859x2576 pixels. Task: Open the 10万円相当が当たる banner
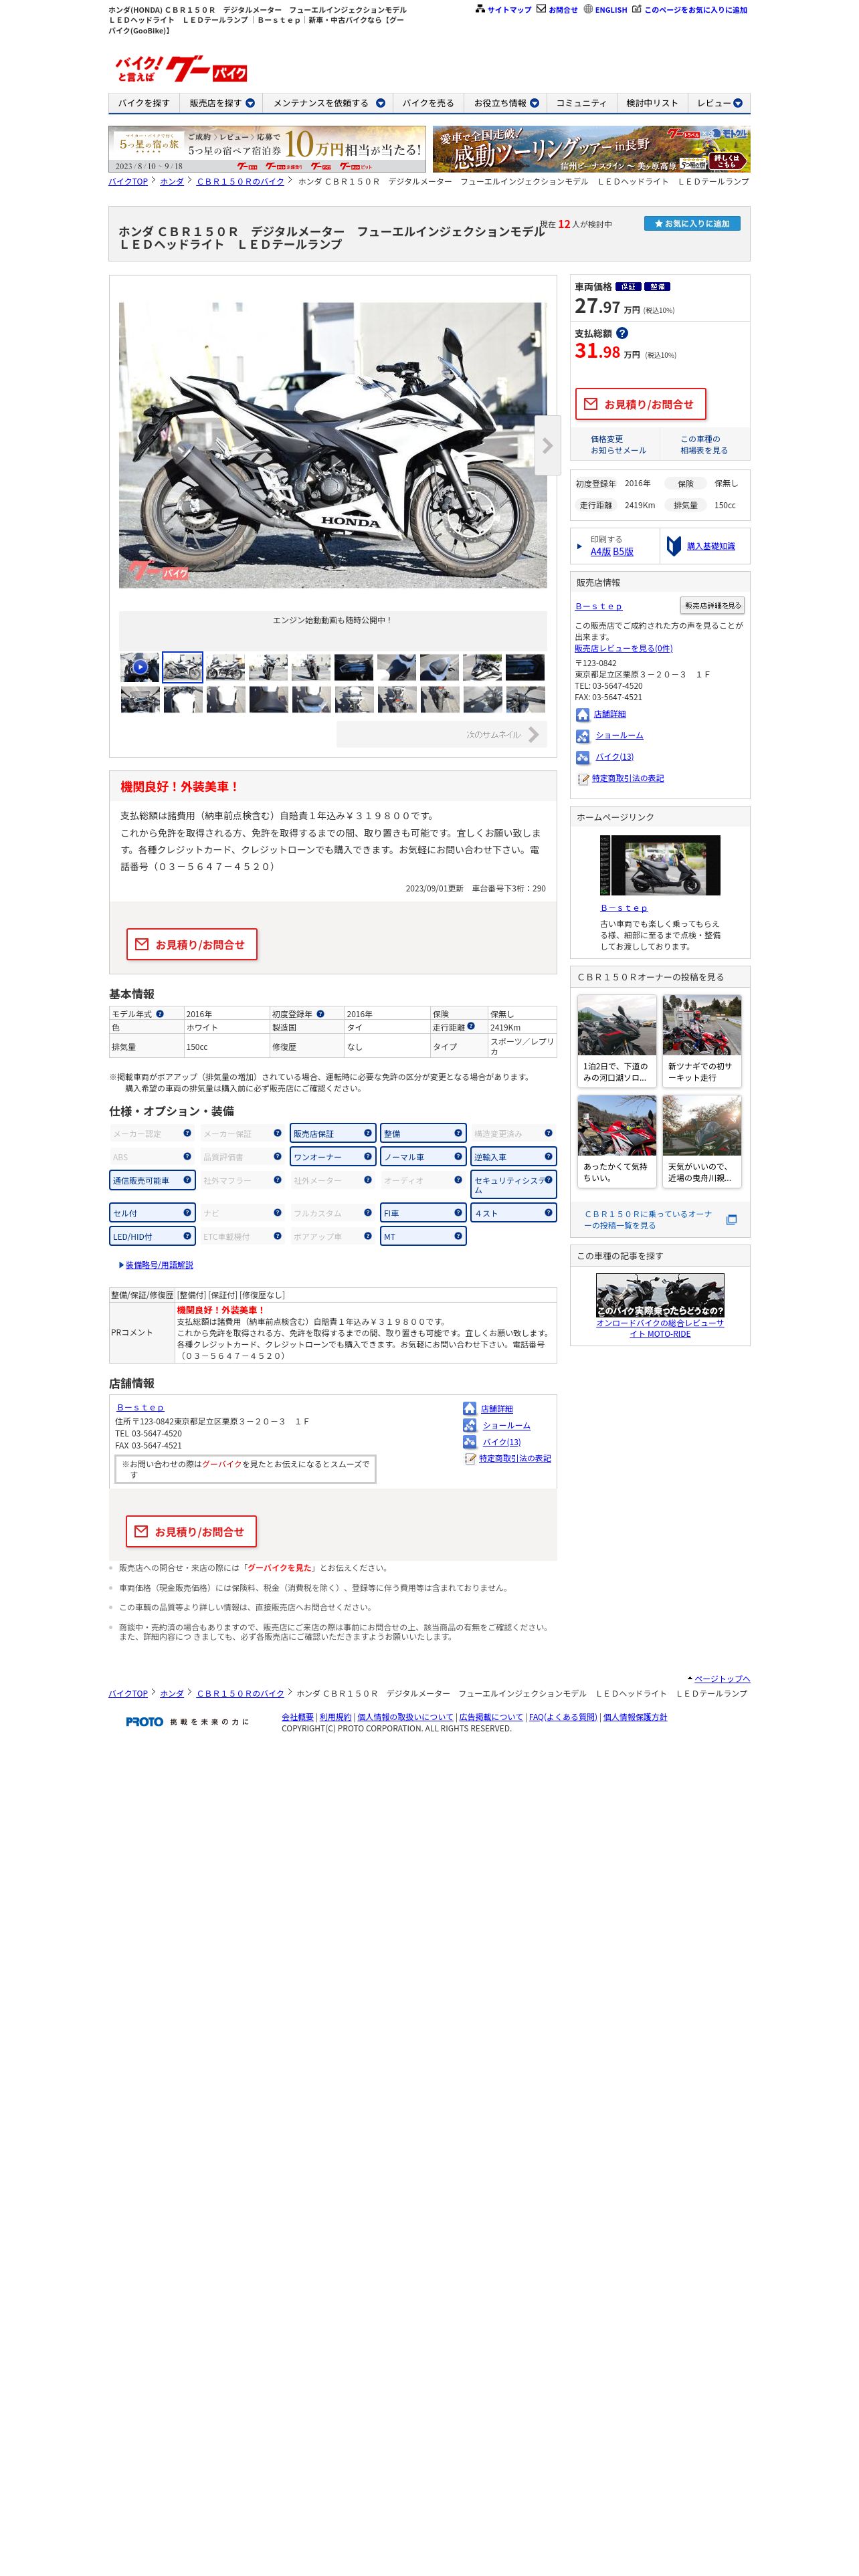(267, 149)
